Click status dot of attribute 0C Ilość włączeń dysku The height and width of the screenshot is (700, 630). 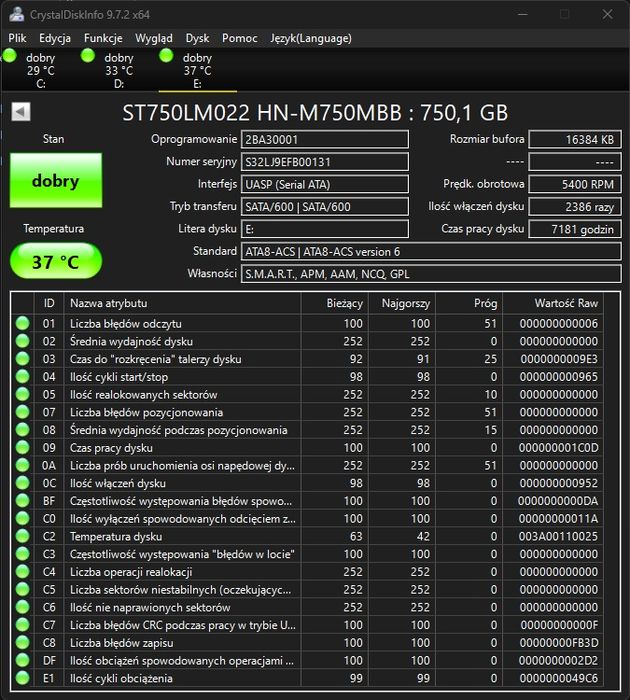tap(22, 483)
